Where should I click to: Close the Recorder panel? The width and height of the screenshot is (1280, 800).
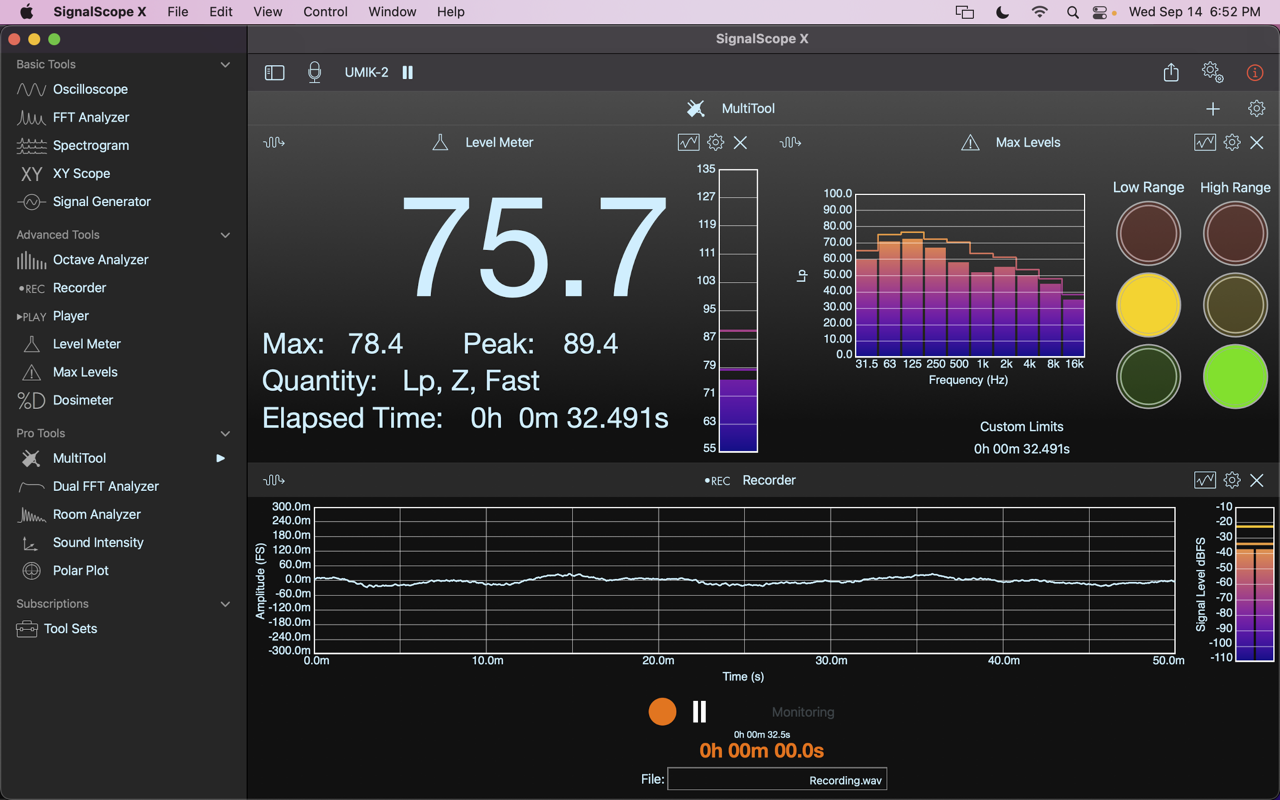[1257, 480]
